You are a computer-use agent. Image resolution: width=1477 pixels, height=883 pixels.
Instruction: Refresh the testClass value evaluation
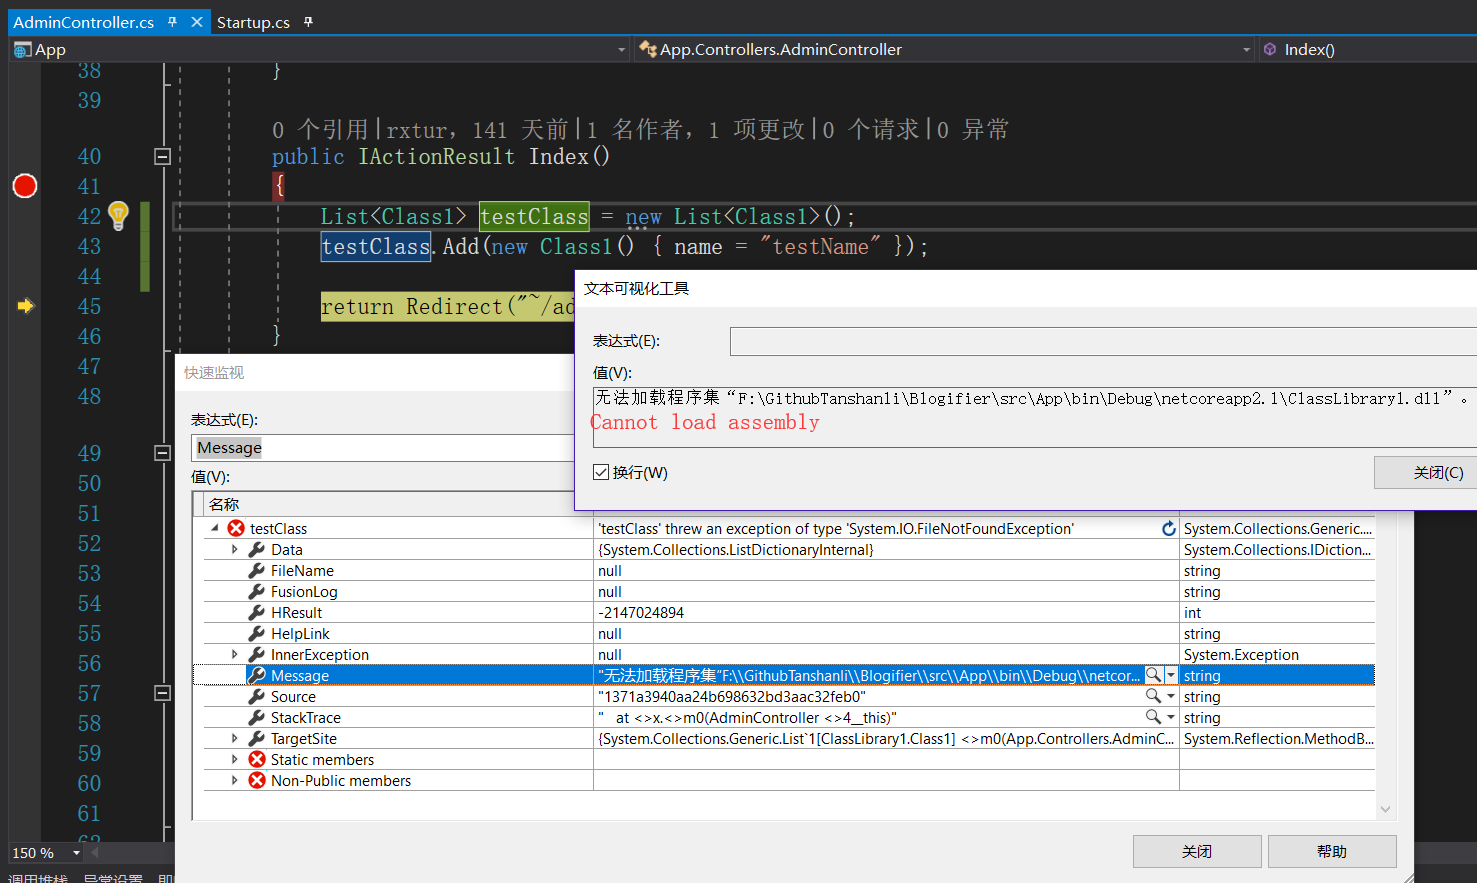click(1168, 528)
